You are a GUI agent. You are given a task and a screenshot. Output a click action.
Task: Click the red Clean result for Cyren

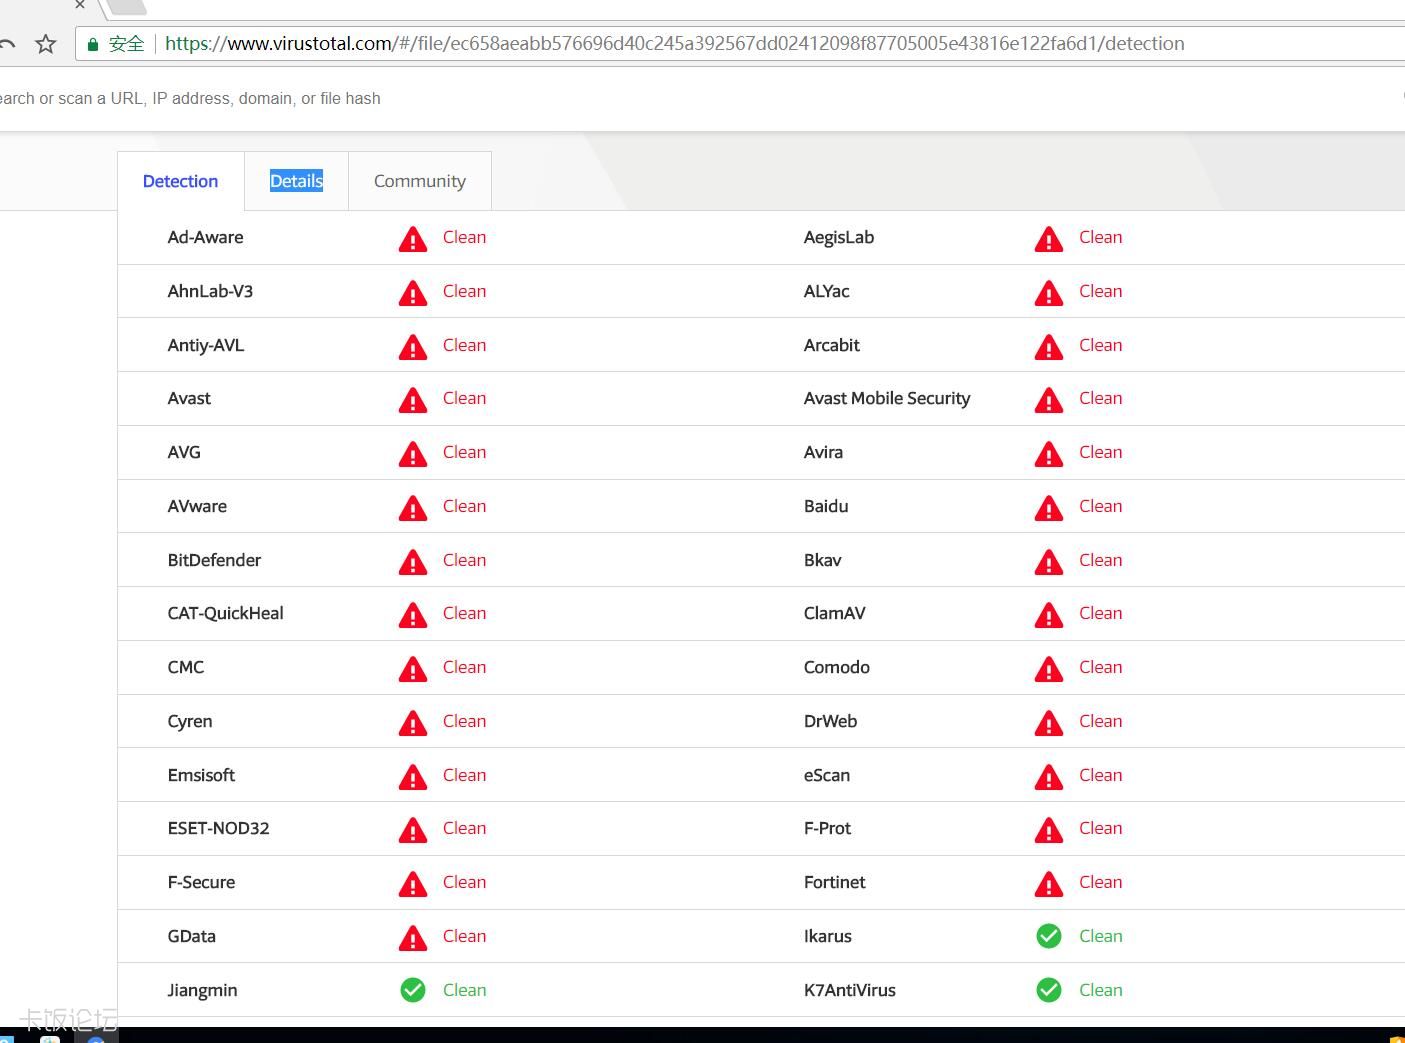pos(465,721)
